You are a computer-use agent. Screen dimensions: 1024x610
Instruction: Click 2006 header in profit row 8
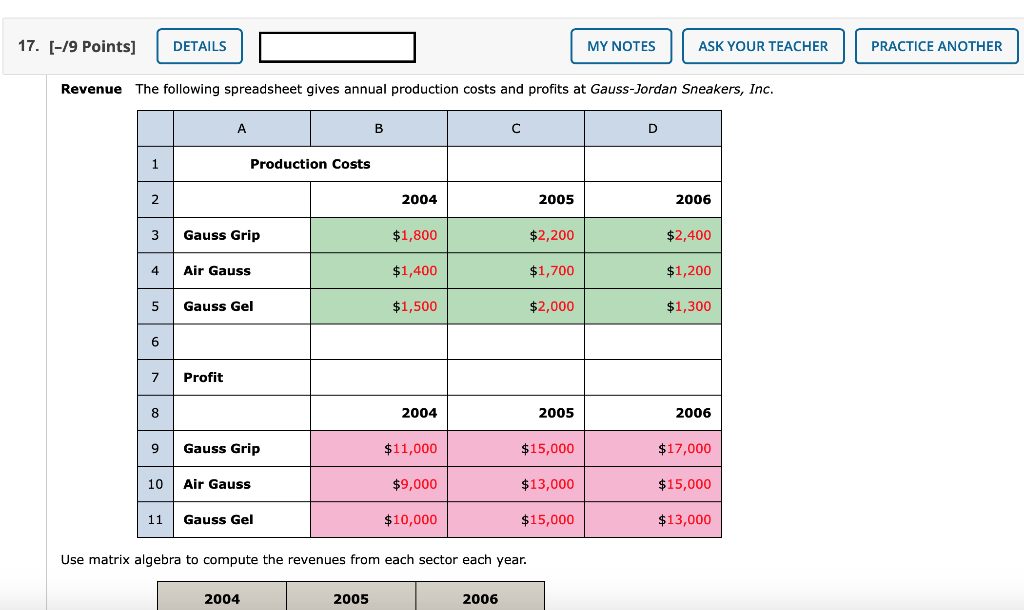click(653, 413)
